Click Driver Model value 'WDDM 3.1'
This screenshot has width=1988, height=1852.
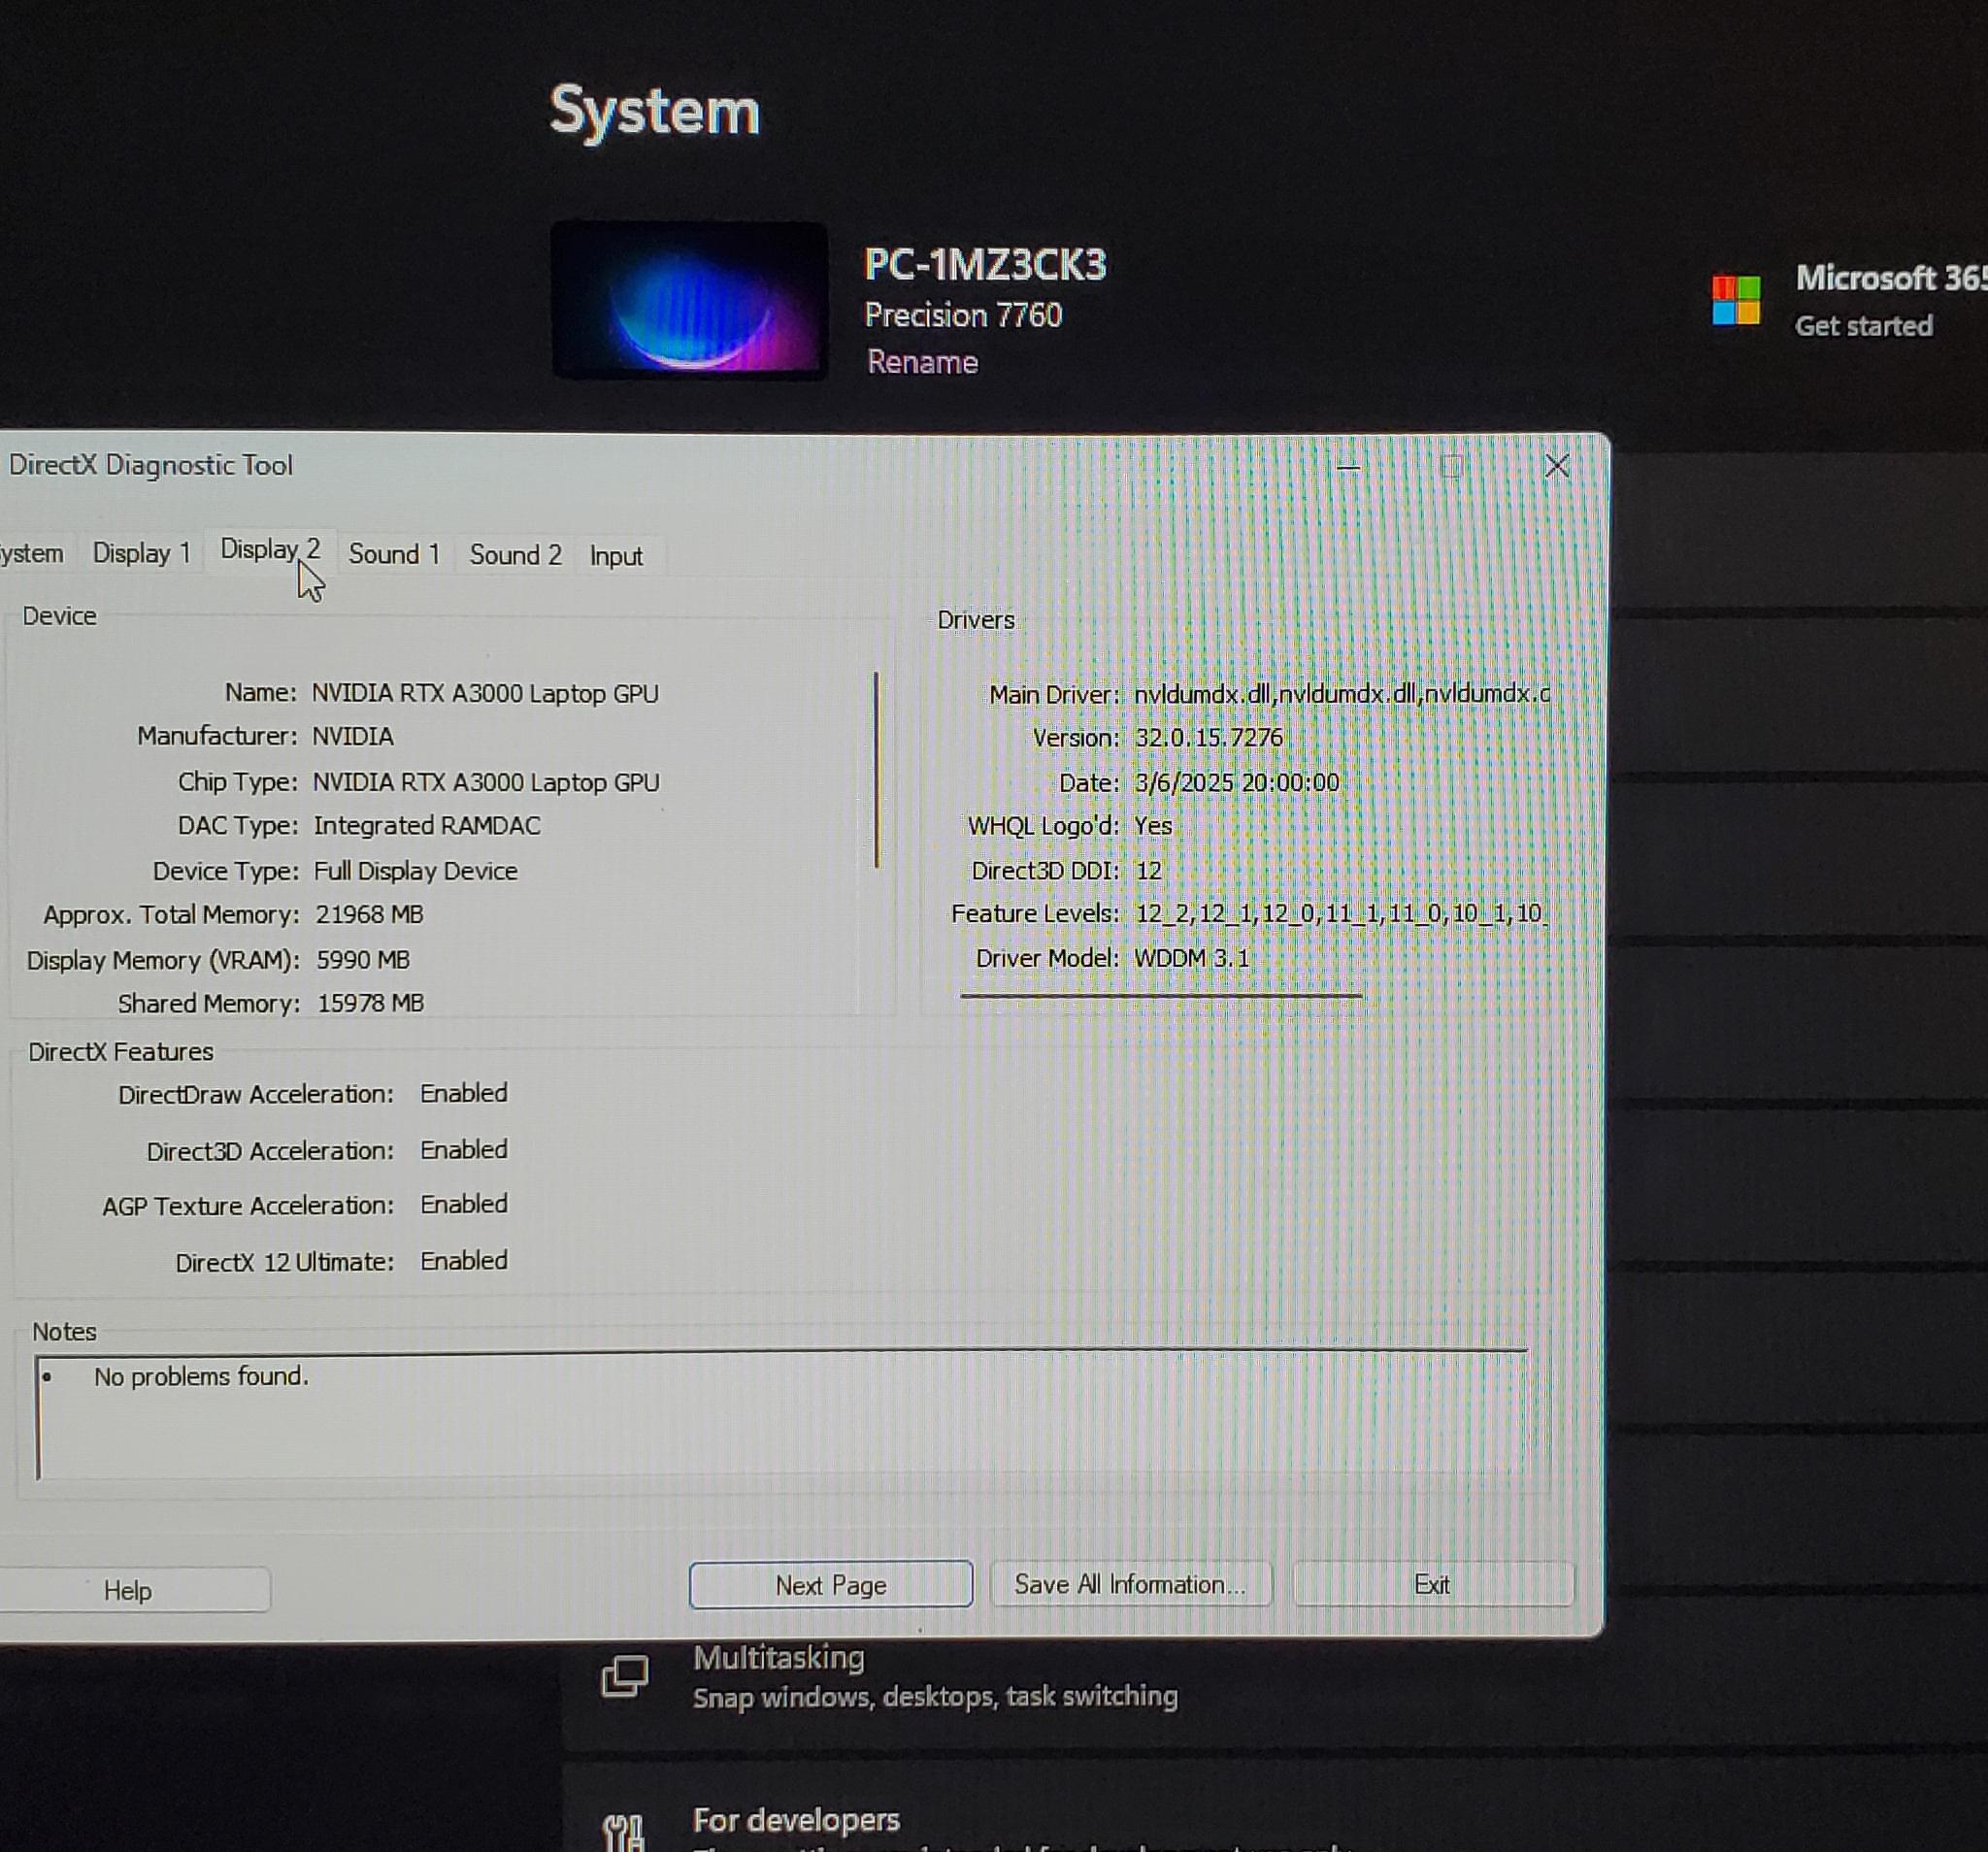pyautogui.click(x=1191, y=958)
